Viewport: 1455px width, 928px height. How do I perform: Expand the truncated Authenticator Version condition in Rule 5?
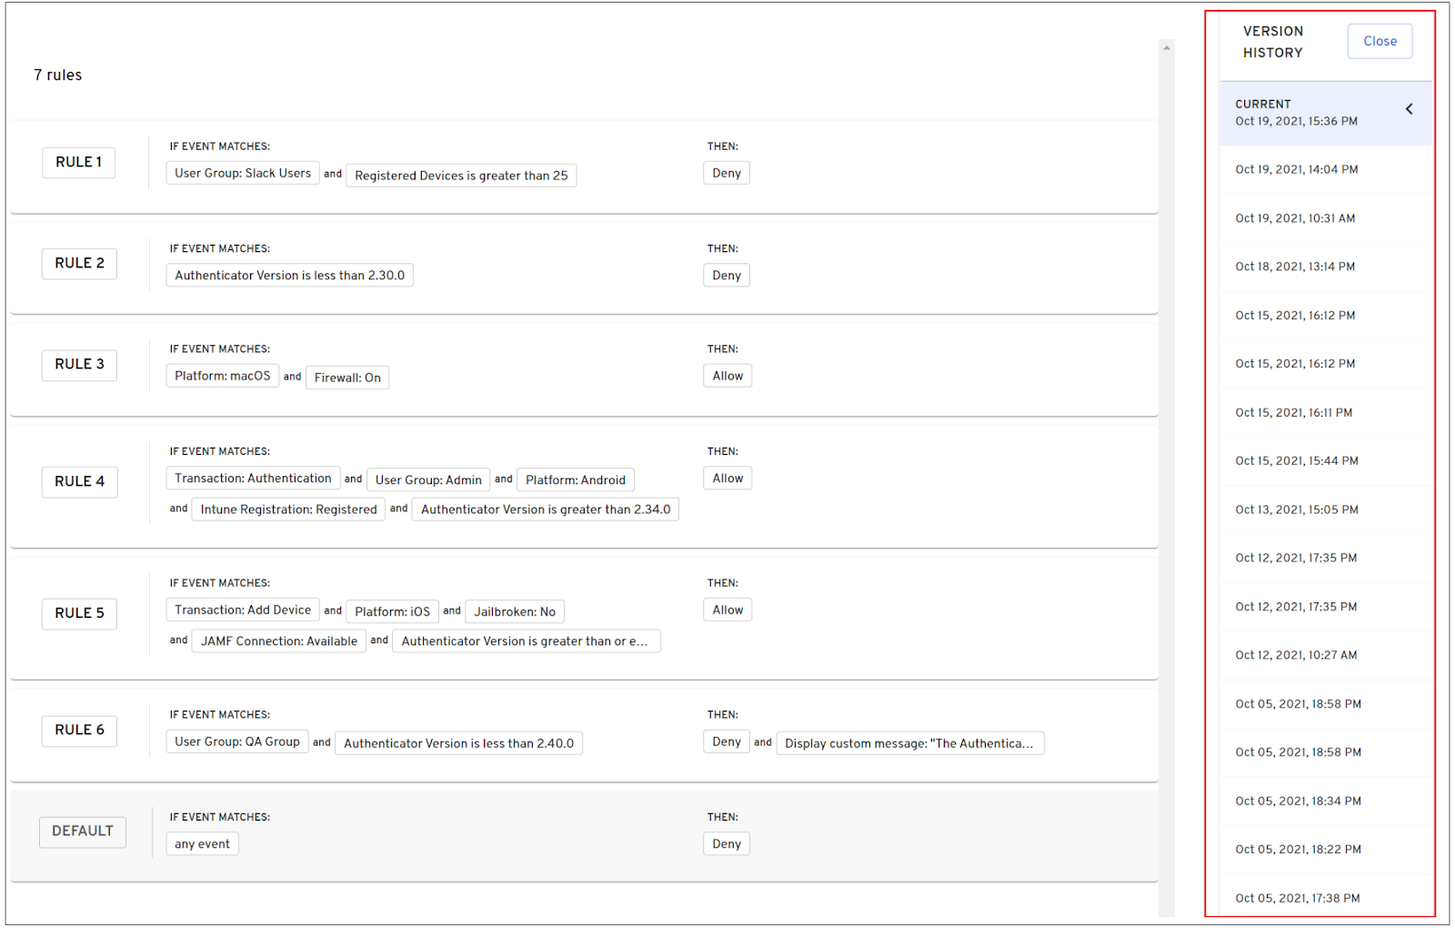pos(525,642)
